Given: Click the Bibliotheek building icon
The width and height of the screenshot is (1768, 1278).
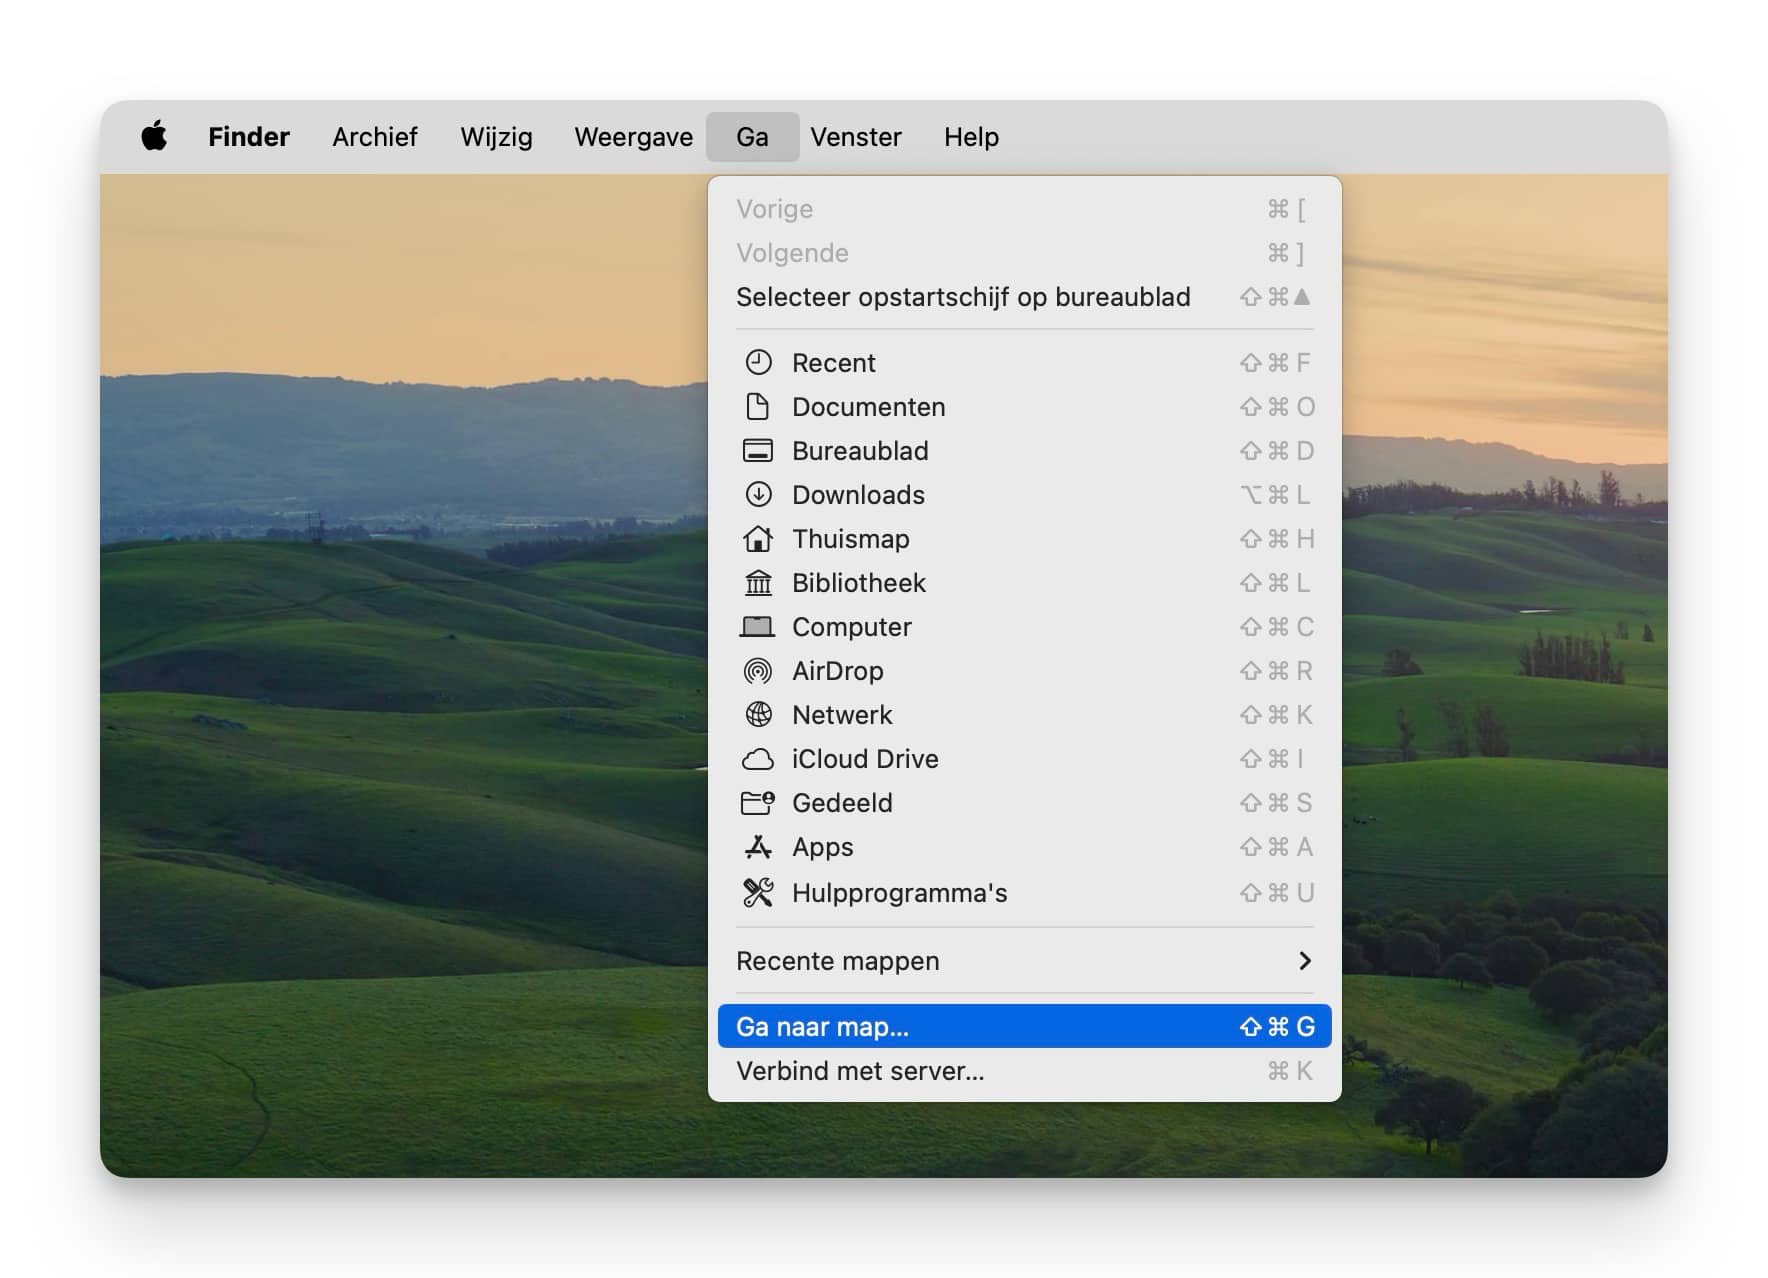Looking at the screenshot, I should coord(758,582).
